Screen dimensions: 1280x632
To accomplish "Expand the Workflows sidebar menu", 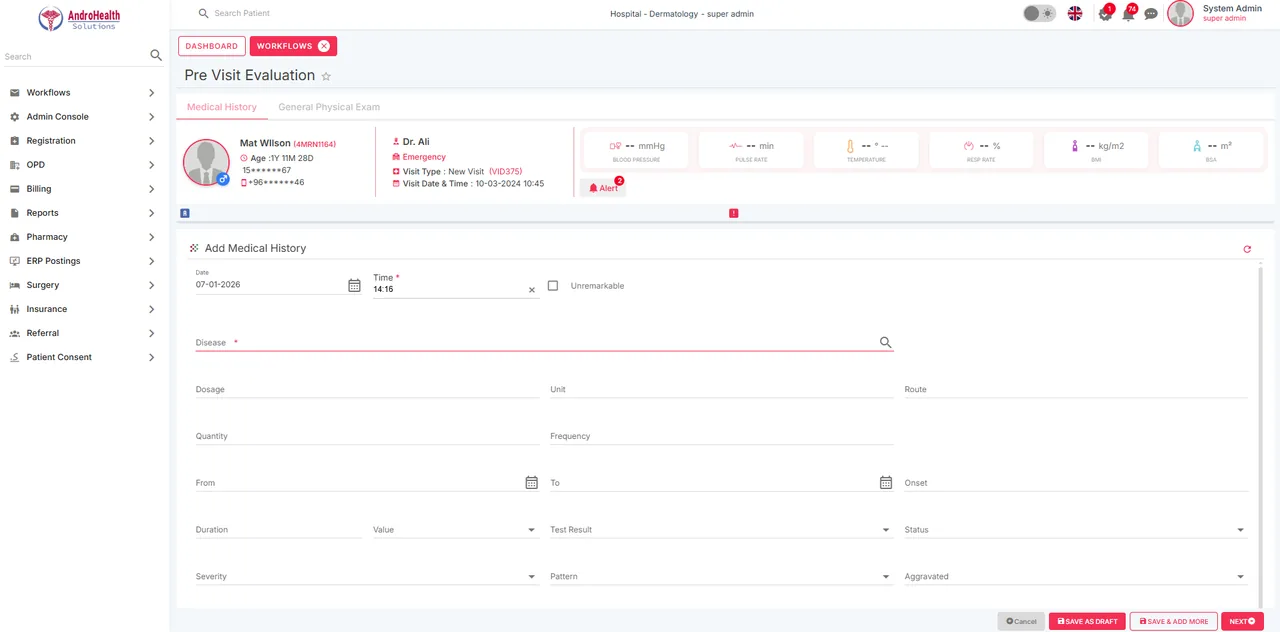I will click(x=83, y=93).
